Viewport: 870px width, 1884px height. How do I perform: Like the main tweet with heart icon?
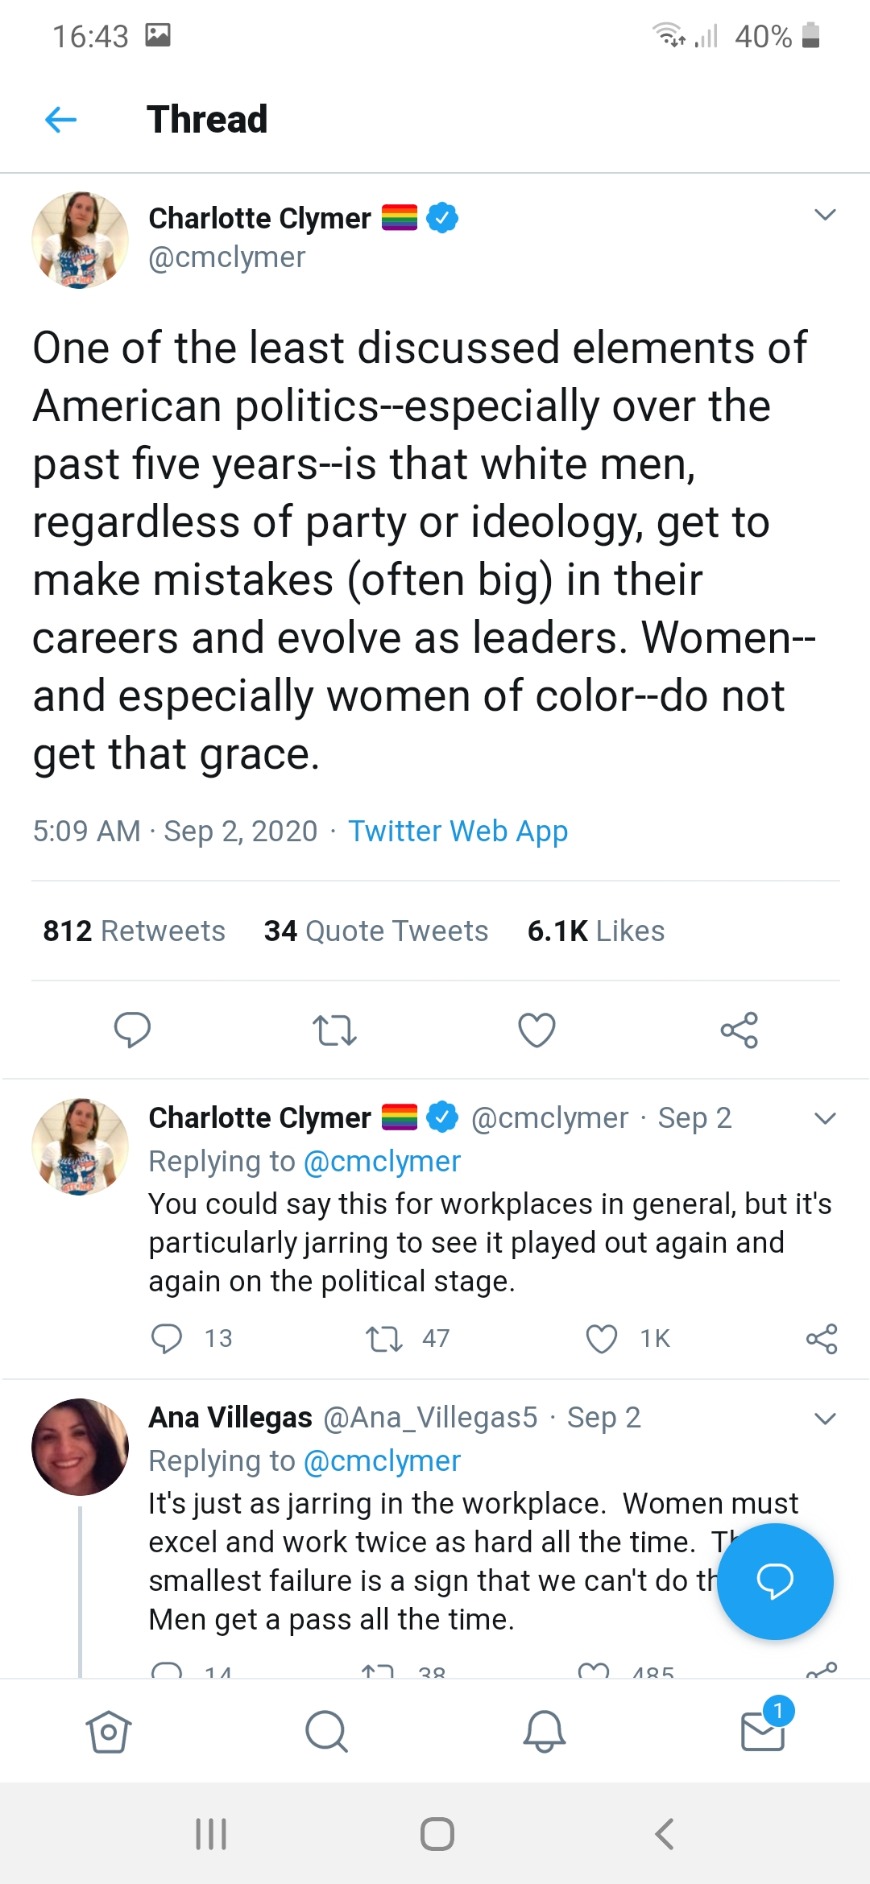coord(537,1029)
